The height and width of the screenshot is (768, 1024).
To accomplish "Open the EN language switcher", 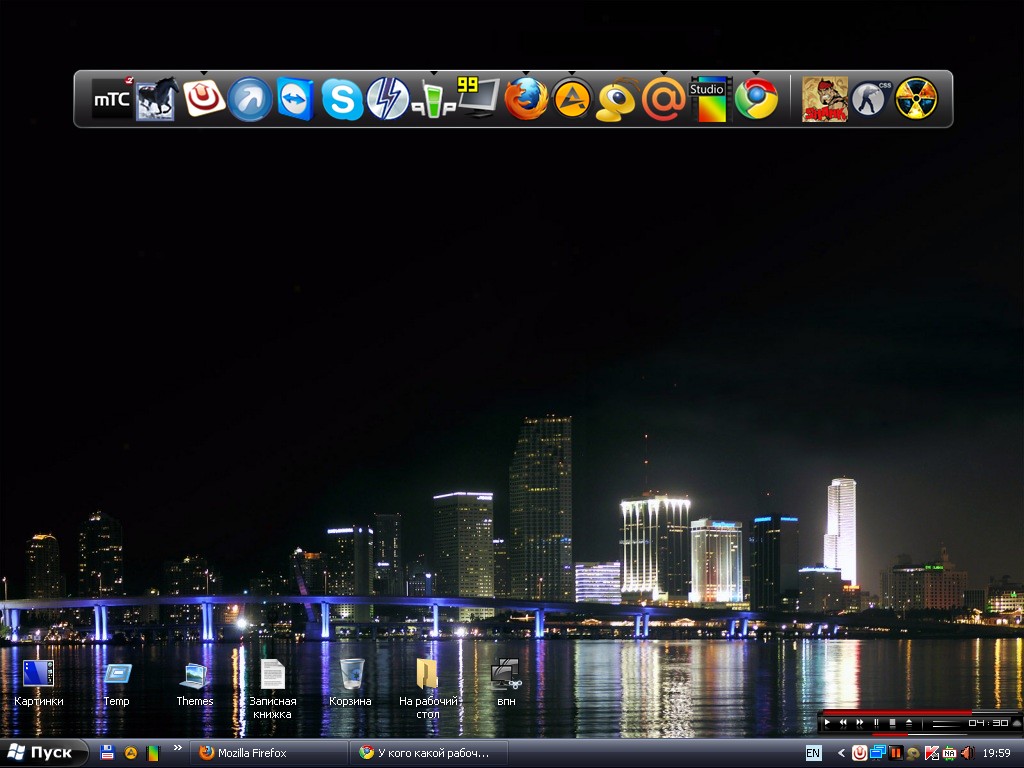I will pos(813,753).
